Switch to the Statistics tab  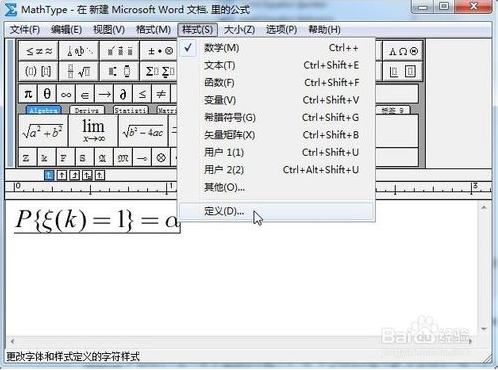130,110
